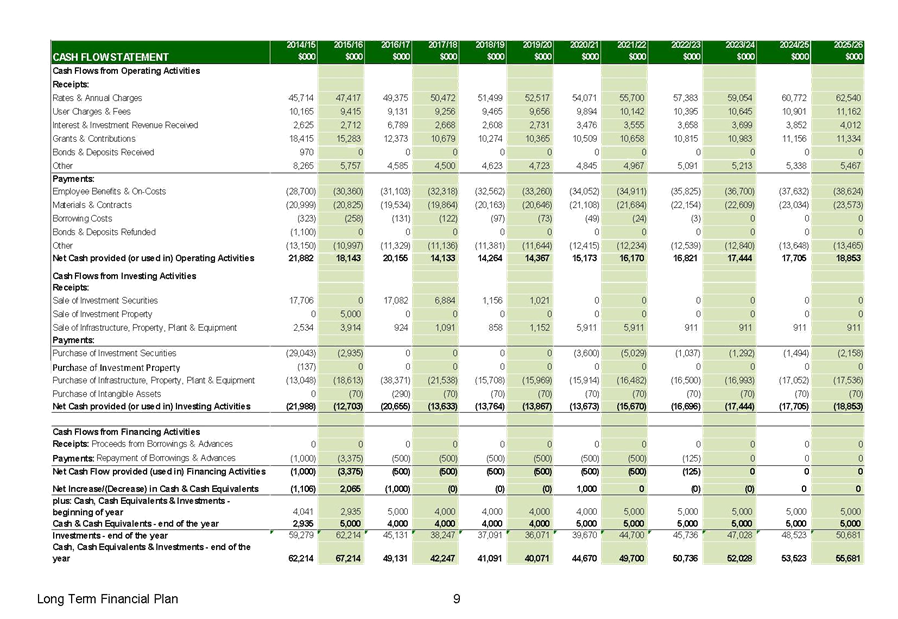898x619 pixels.
Task: Select the 2015/16 column header
Action: click(x=347, y=51)
